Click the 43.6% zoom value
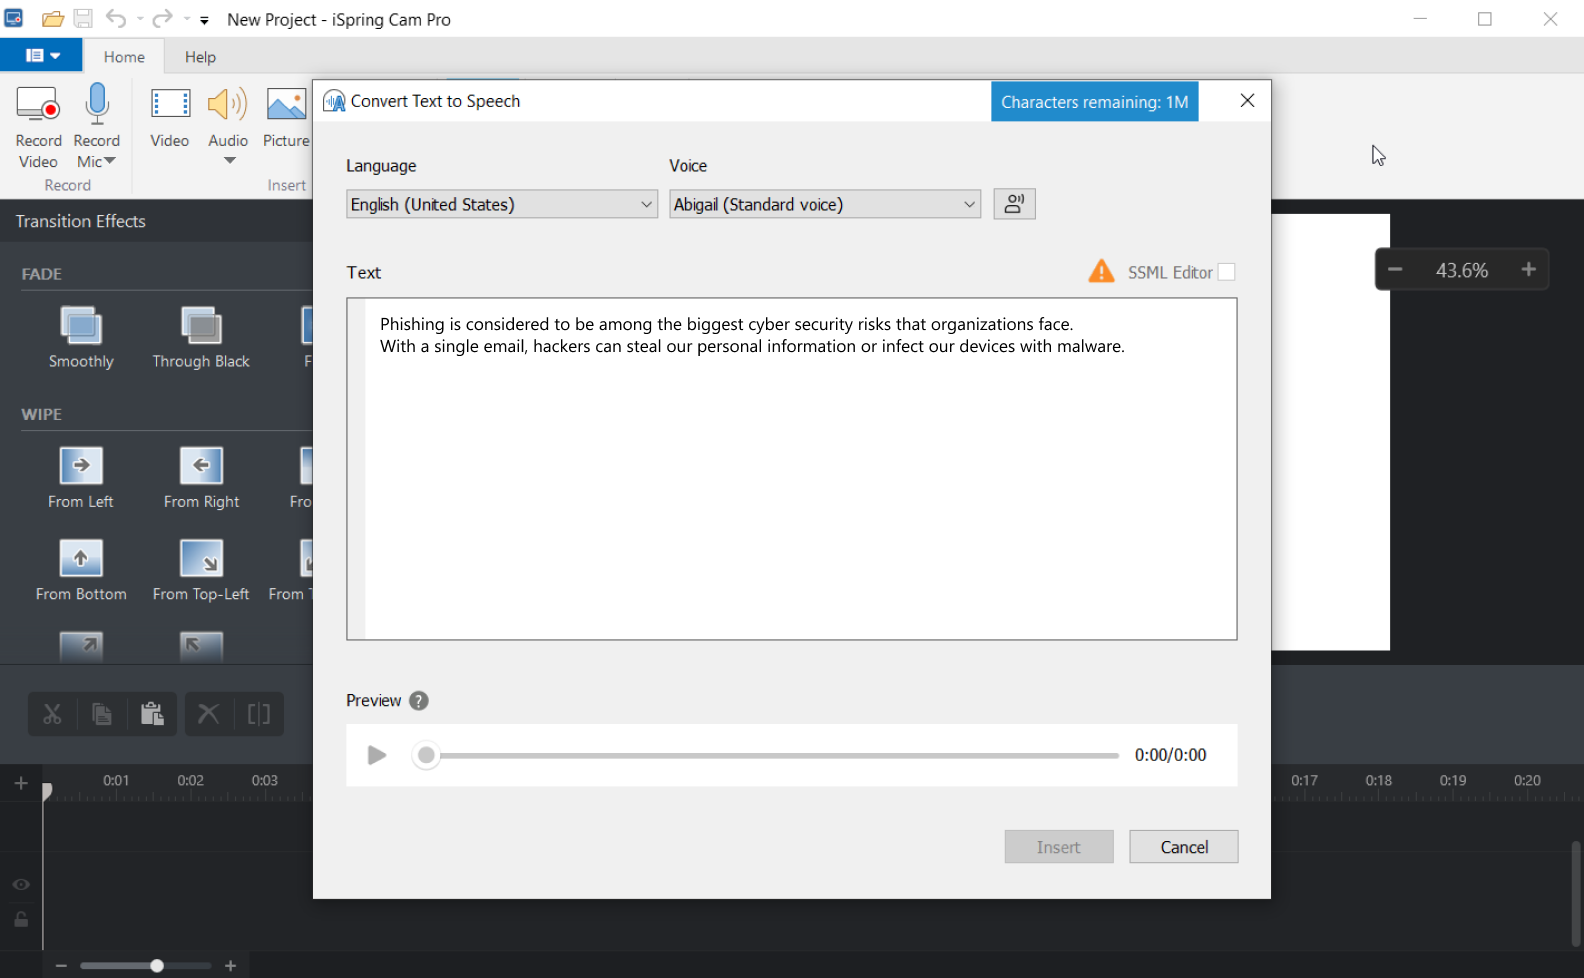 coord(1461,270)
